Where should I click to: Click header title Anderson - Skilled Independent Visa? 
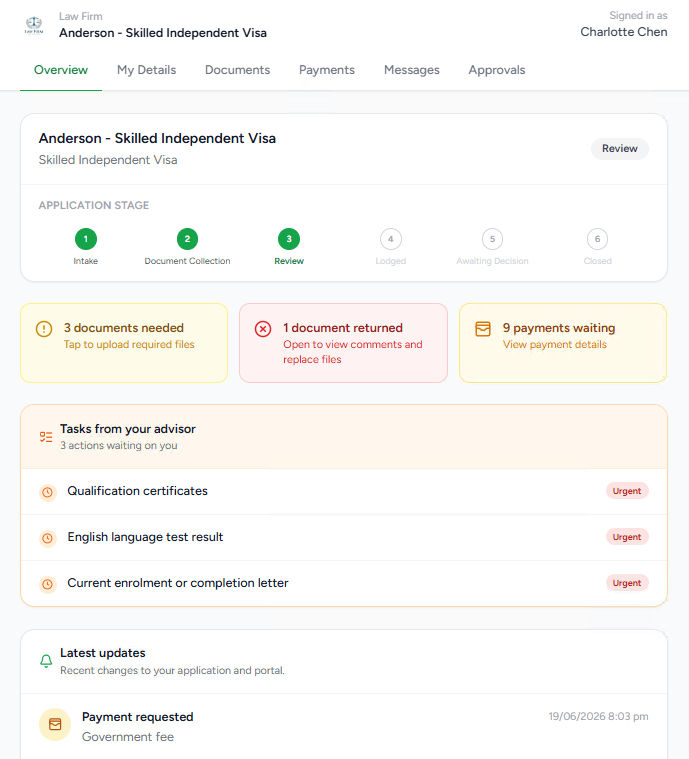coord(163,33)
